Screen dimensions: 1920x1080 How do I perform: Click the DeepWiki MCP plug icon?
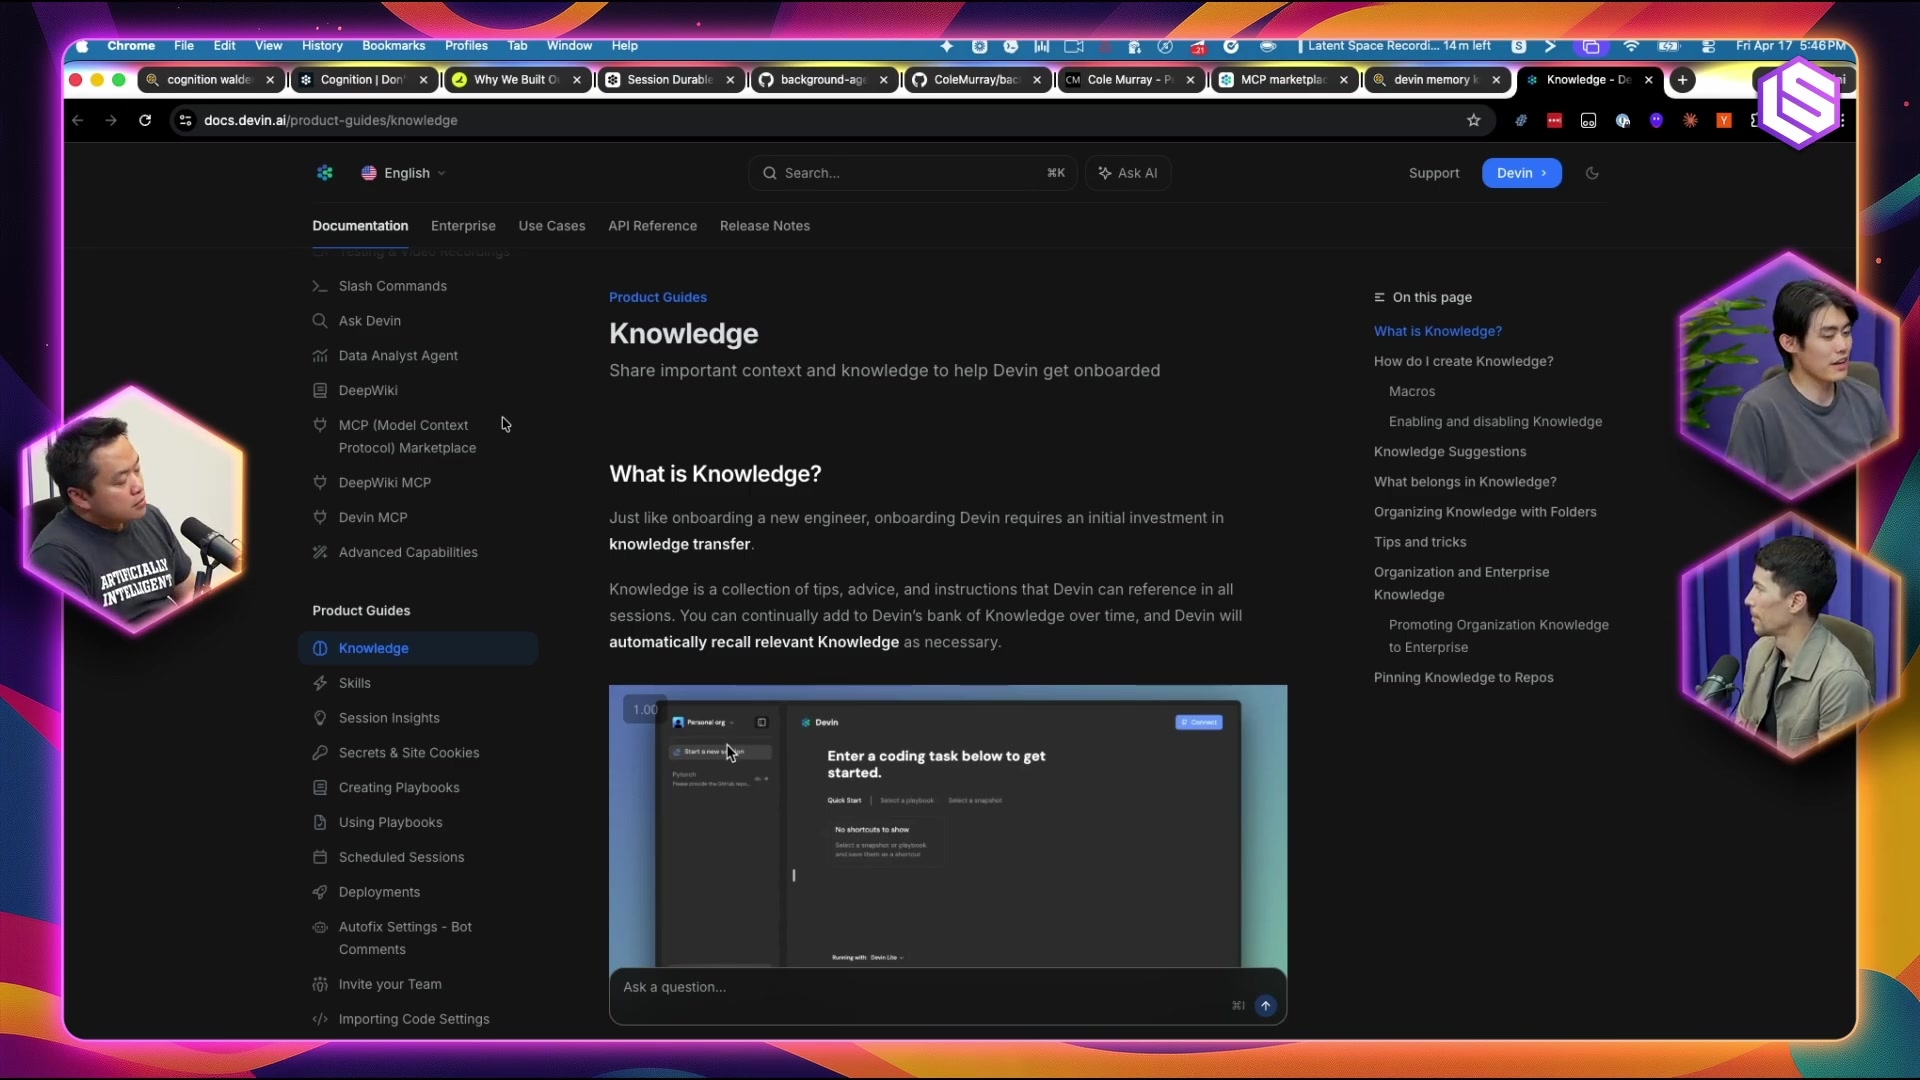[320, 483]
